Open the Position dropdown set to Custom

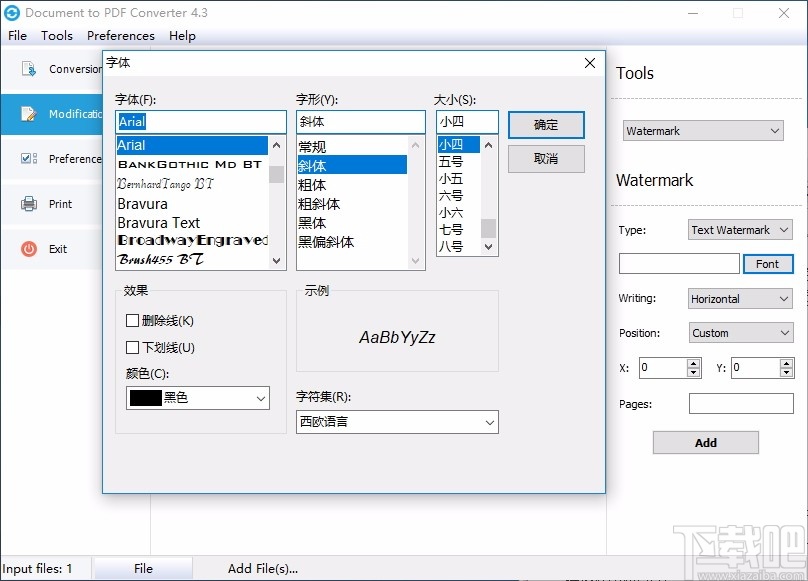(740, 332)
